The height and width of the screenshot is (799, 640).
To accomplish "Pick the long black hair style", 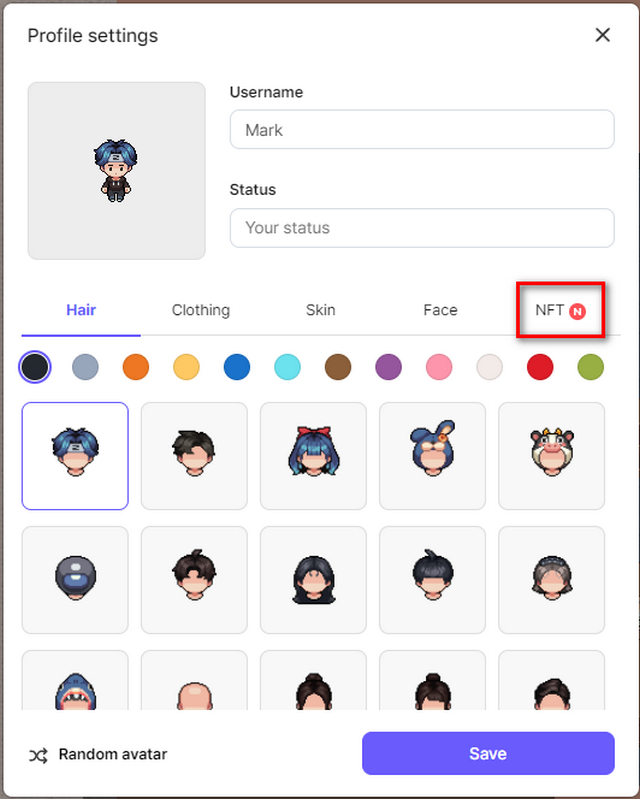I will (313, 580).
